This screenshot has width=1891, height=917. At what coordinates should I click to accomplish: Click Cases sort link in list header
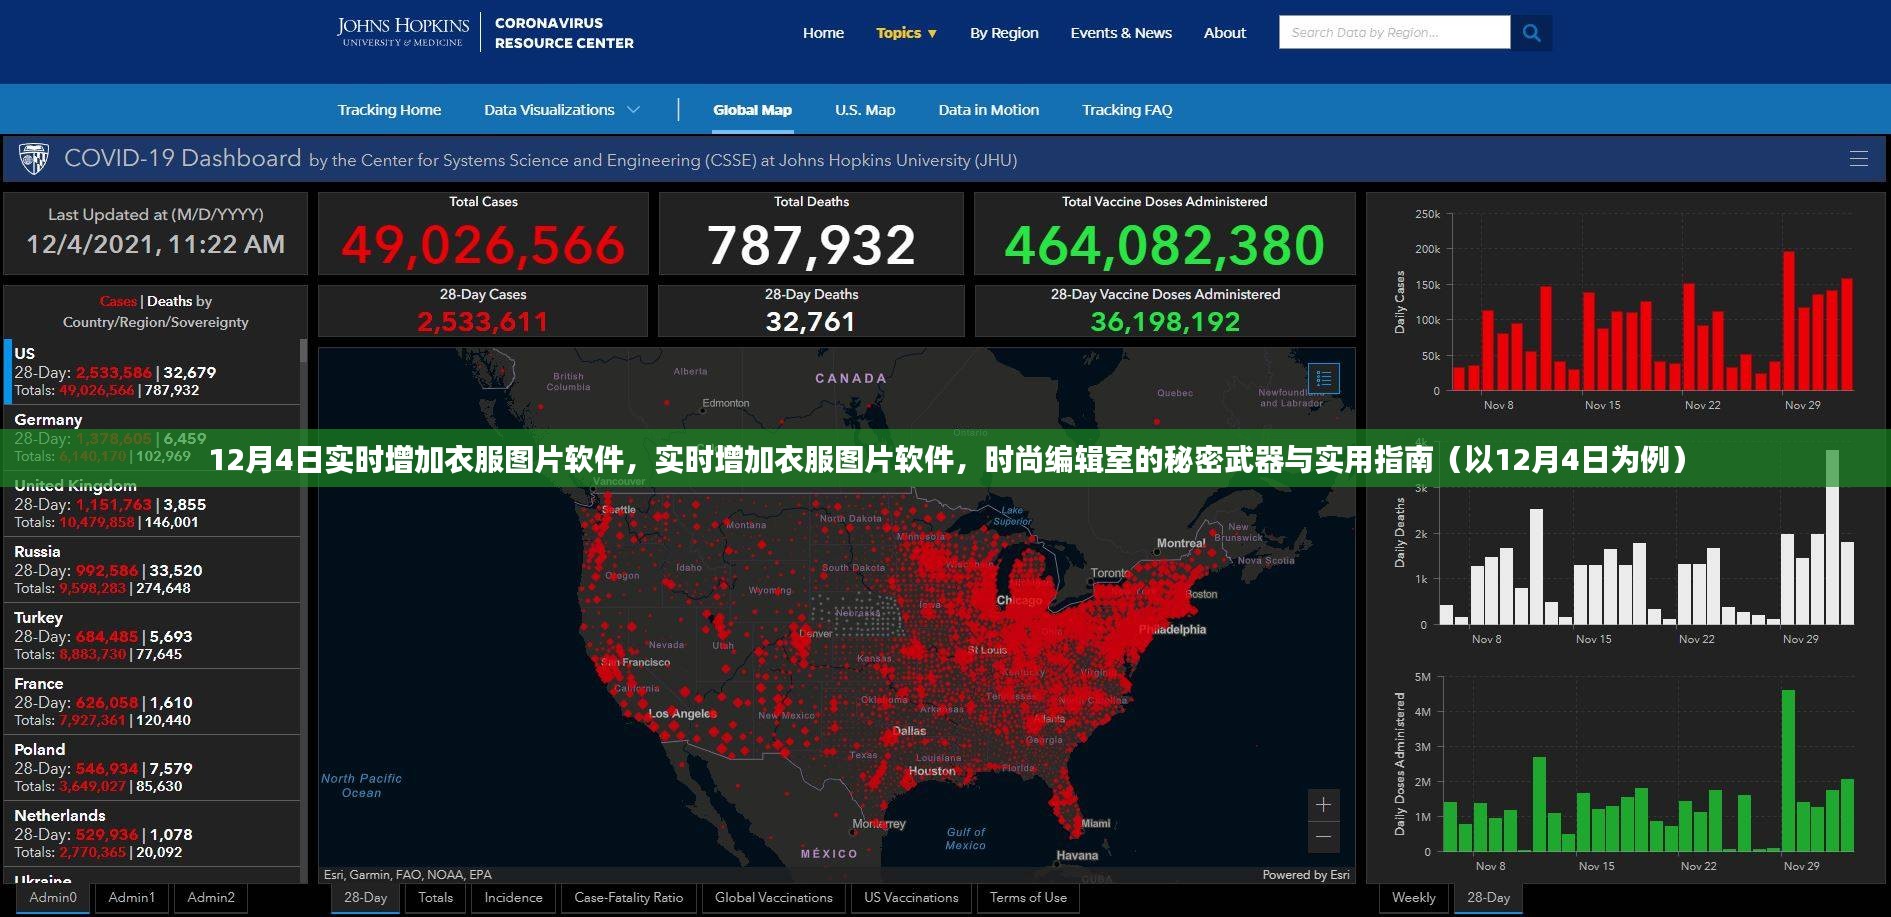point(118,301)
